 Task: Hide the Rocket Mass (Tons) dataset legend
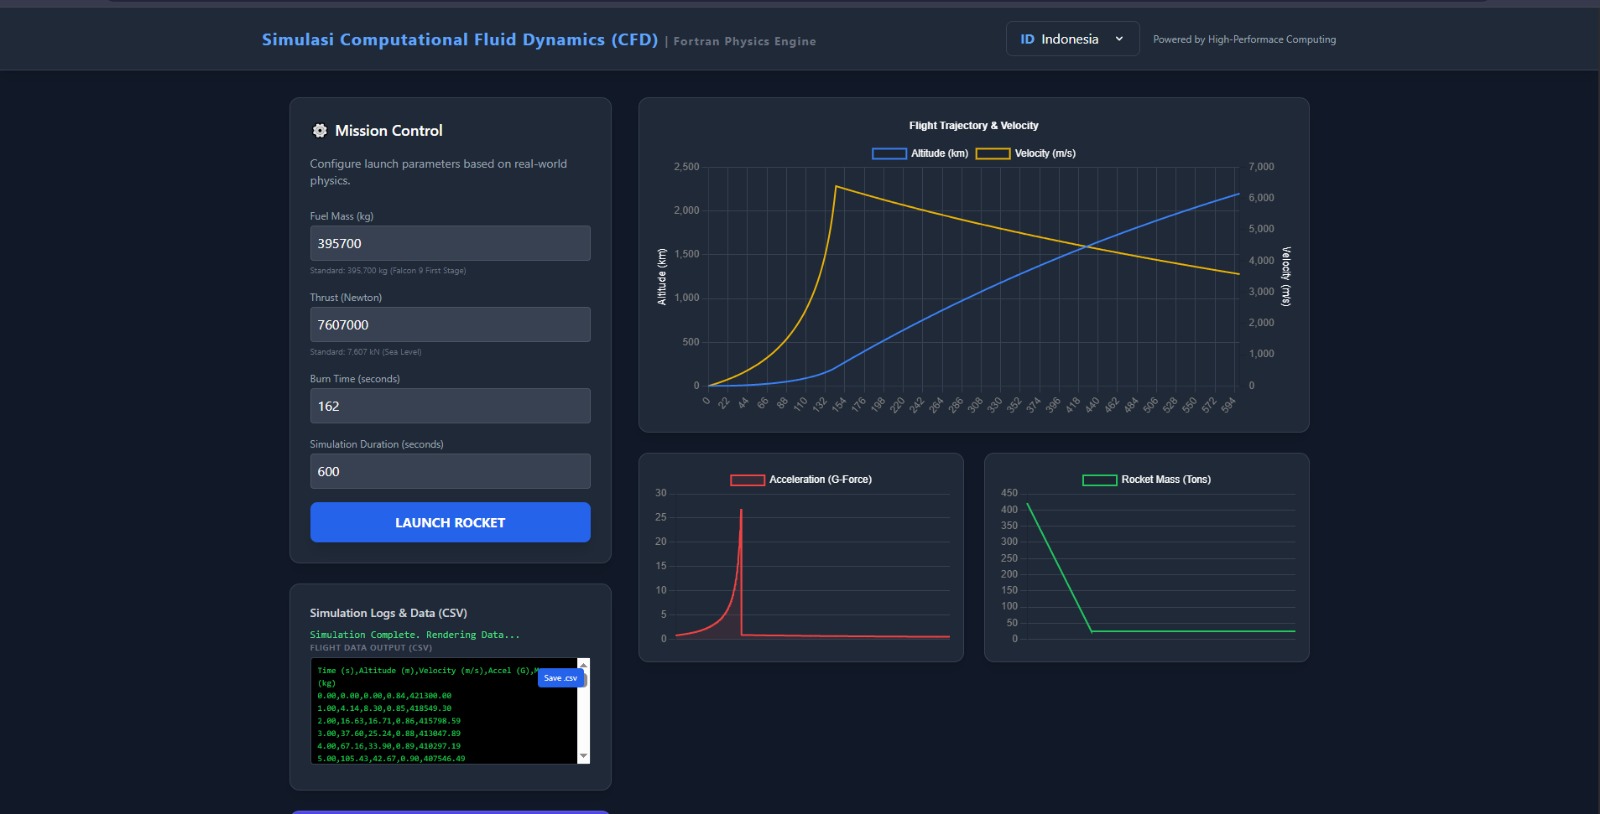pos(1099,480)
